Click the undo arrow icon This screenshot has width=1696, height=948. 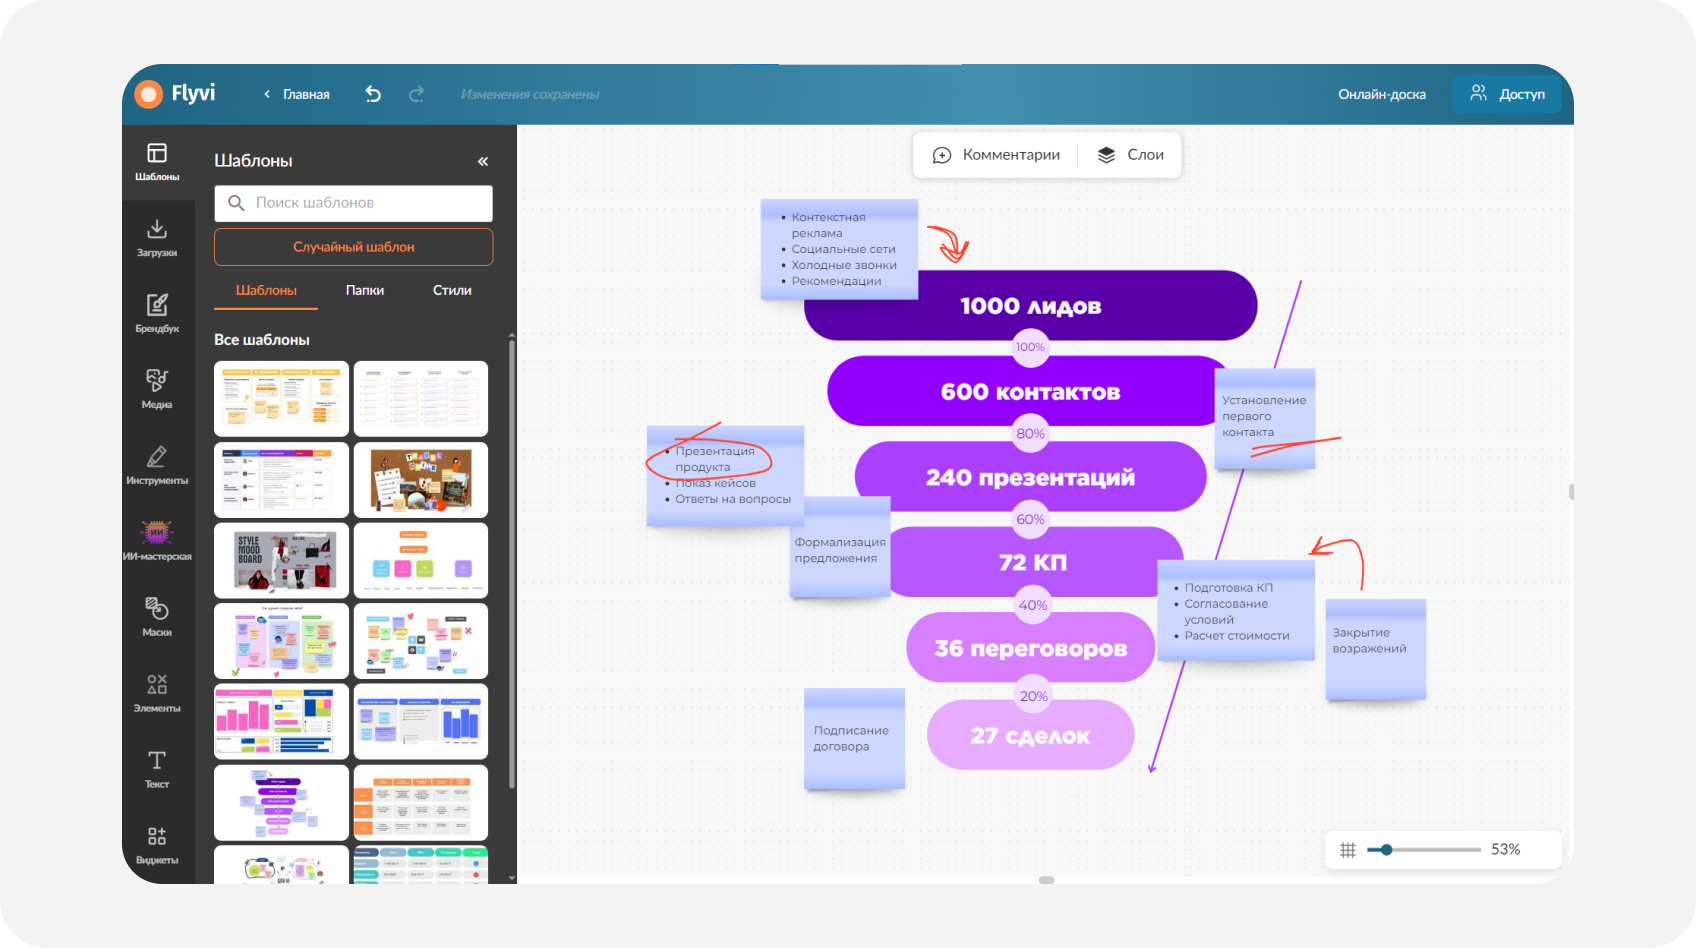pos(373,94)
